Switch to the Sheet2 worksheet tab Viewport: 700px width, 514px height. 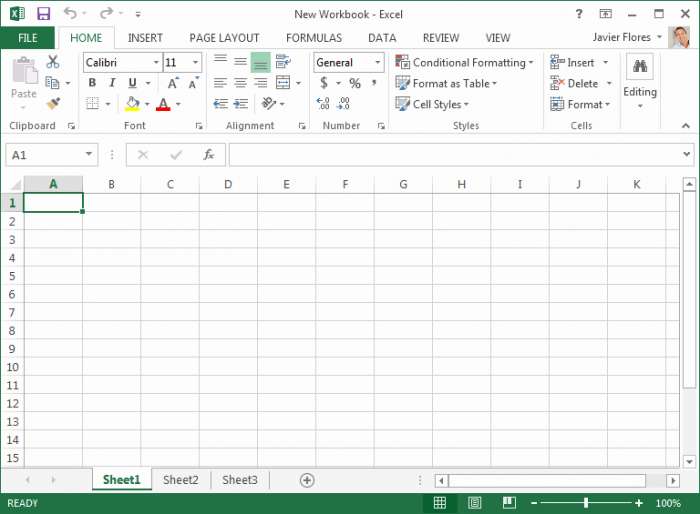point(181,480)
